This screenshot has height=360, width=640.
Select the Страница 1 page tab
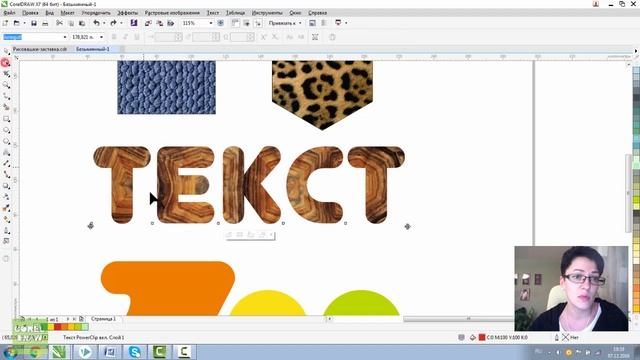click(x=103, y=319)
